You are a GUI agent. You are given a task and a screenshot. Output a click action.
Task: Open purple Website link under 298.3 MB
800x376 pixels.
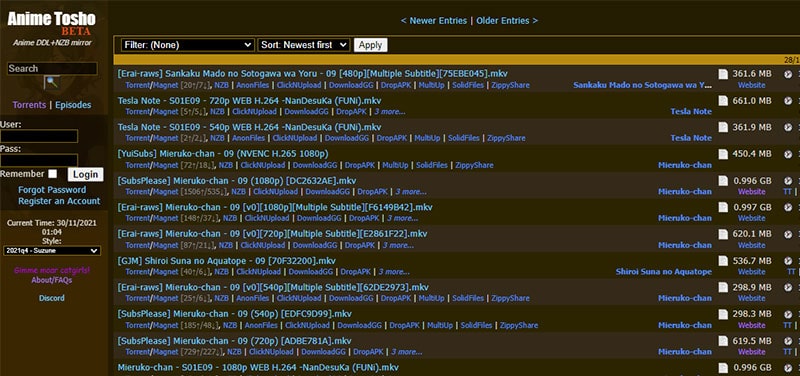click(x=752, y=325)
